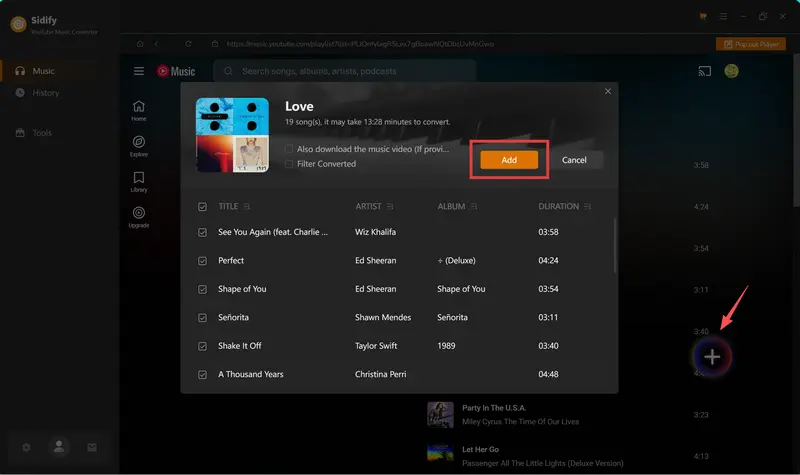Screen dimensions: 800x475
Task: Click Party In The U.S.A. album thumbnail
Action: pos(440,414)
